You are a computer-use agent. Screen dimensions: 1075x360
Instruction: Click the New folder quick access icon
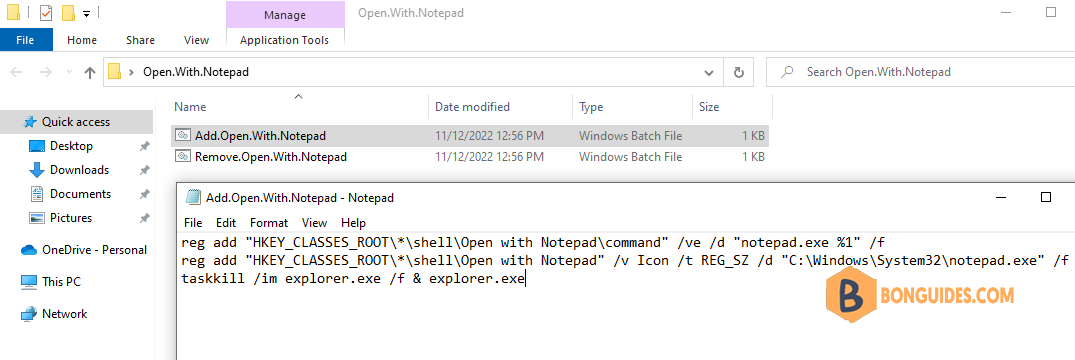68,13
